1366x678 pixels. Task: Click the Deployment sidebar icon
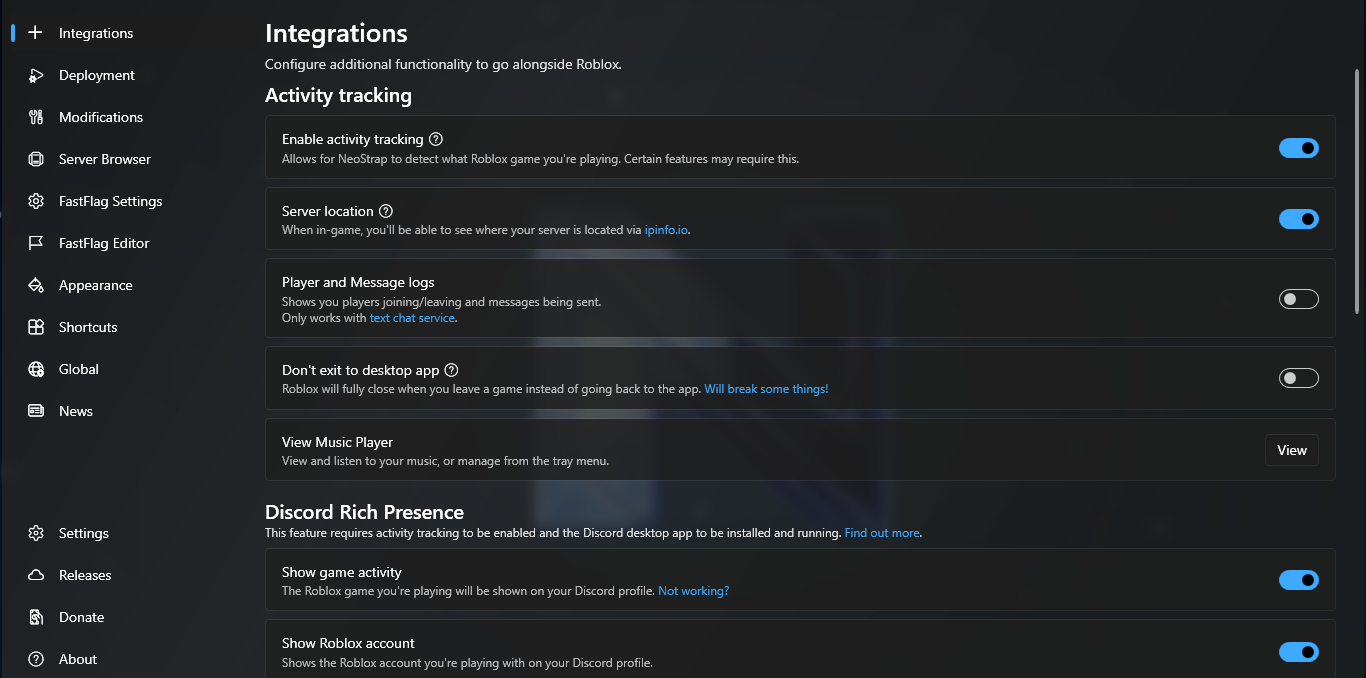click(36, 75)
